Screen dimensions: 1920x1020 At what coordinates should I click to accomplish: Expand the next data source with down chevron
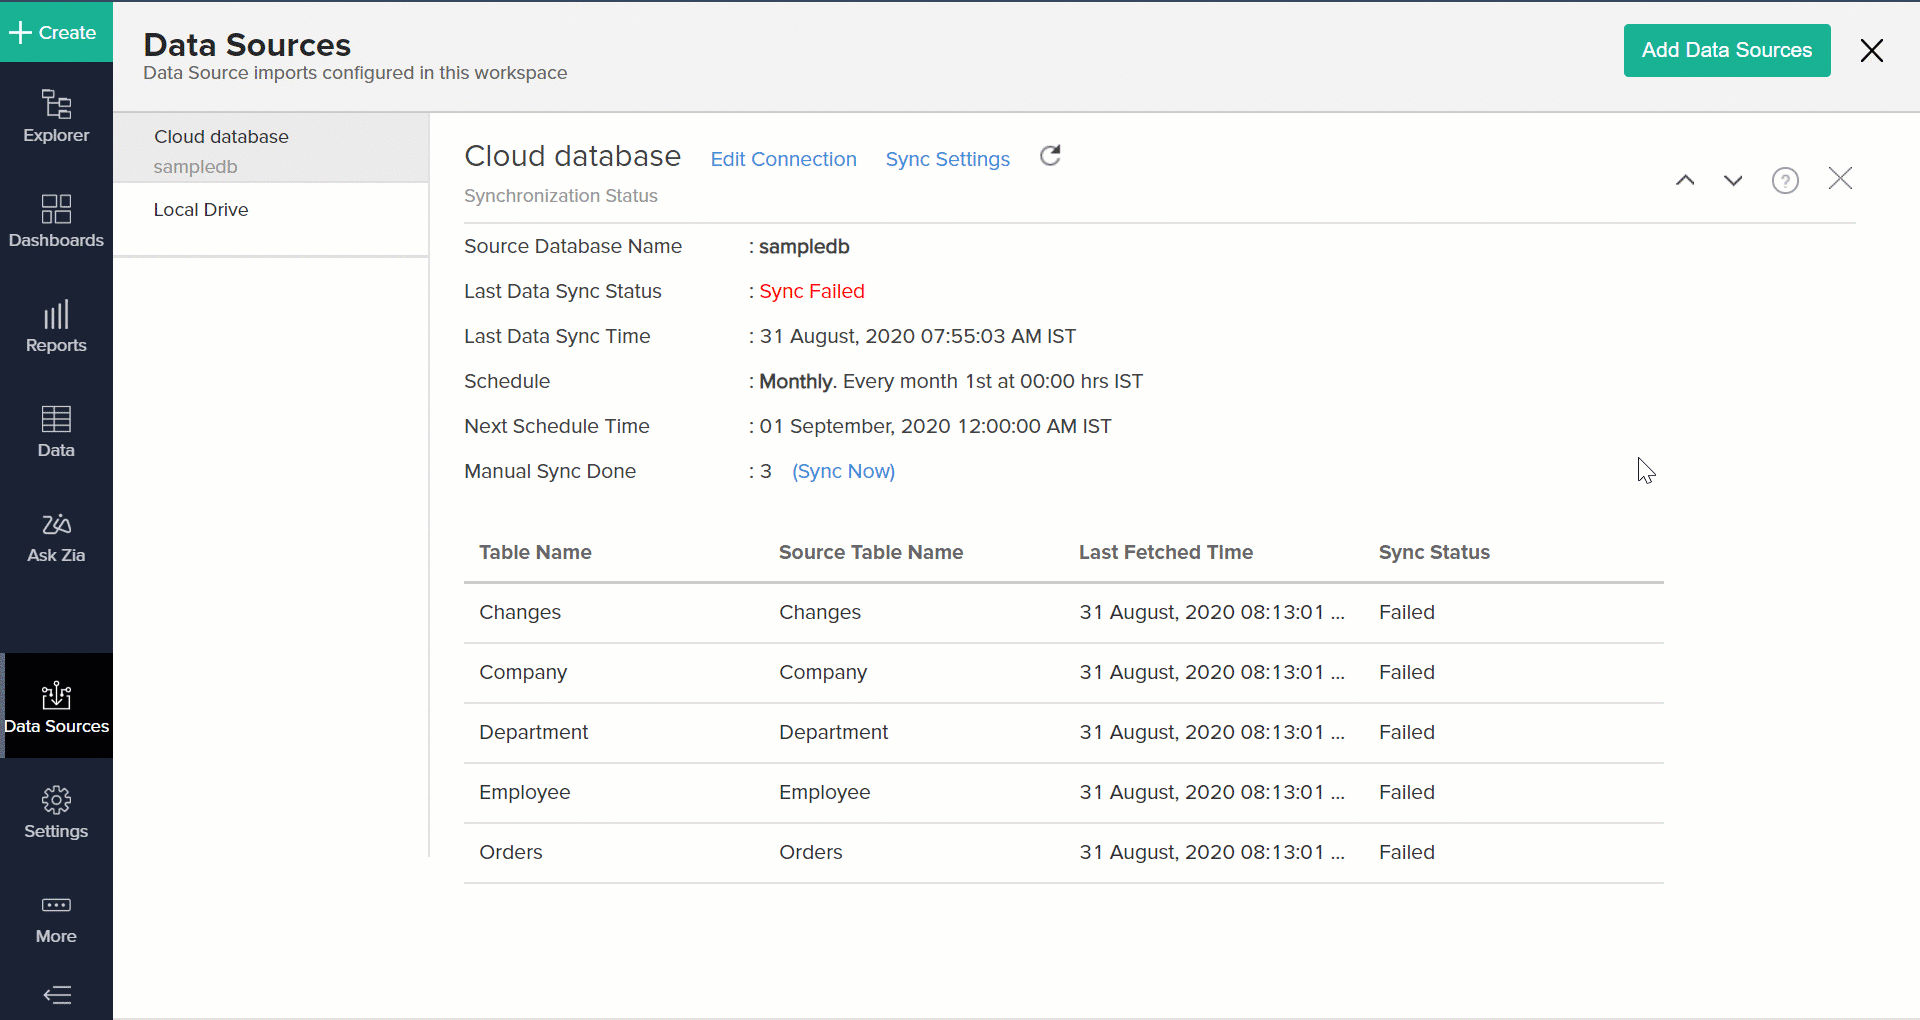coord(1733,181)
